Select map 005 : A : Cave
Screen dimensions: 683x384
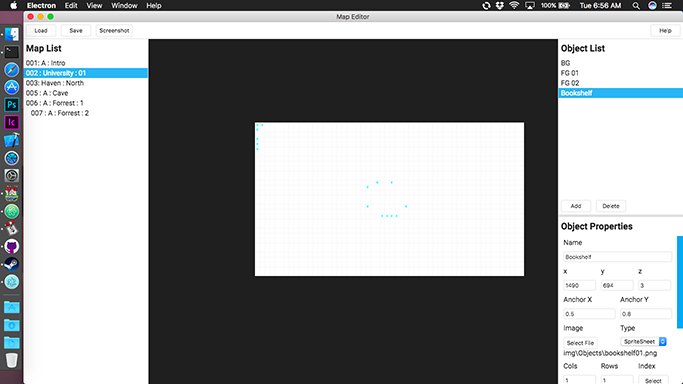(86, 93)
